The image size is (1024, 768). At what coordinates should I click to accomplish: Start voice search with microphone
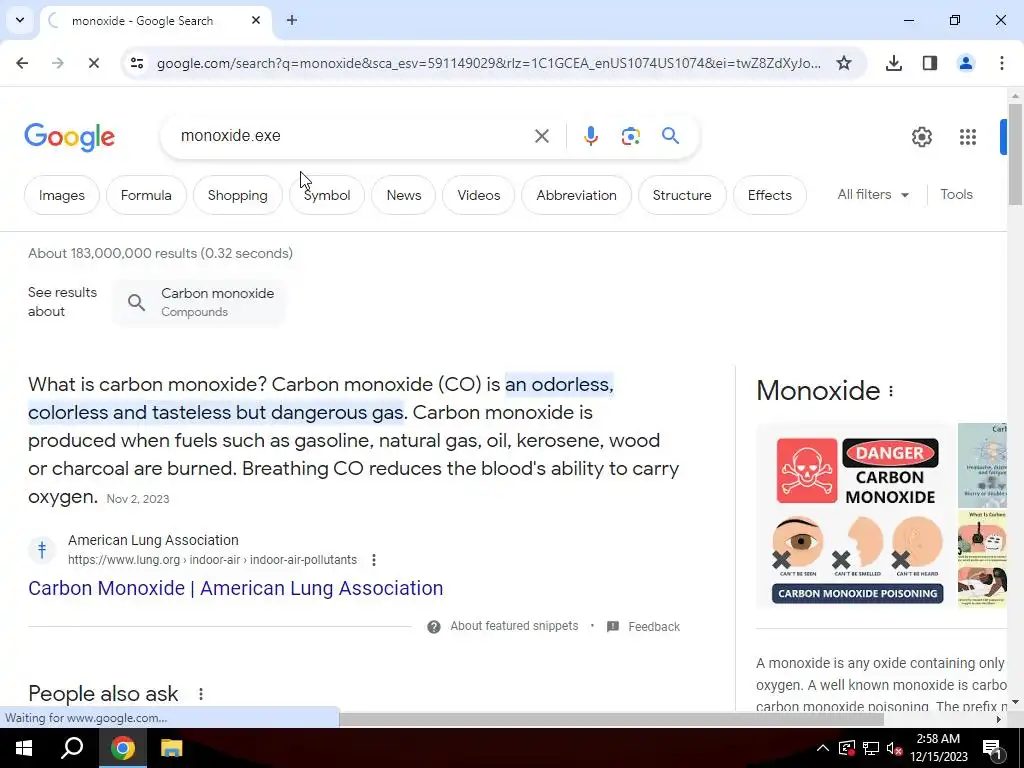[x=590, y=136]
